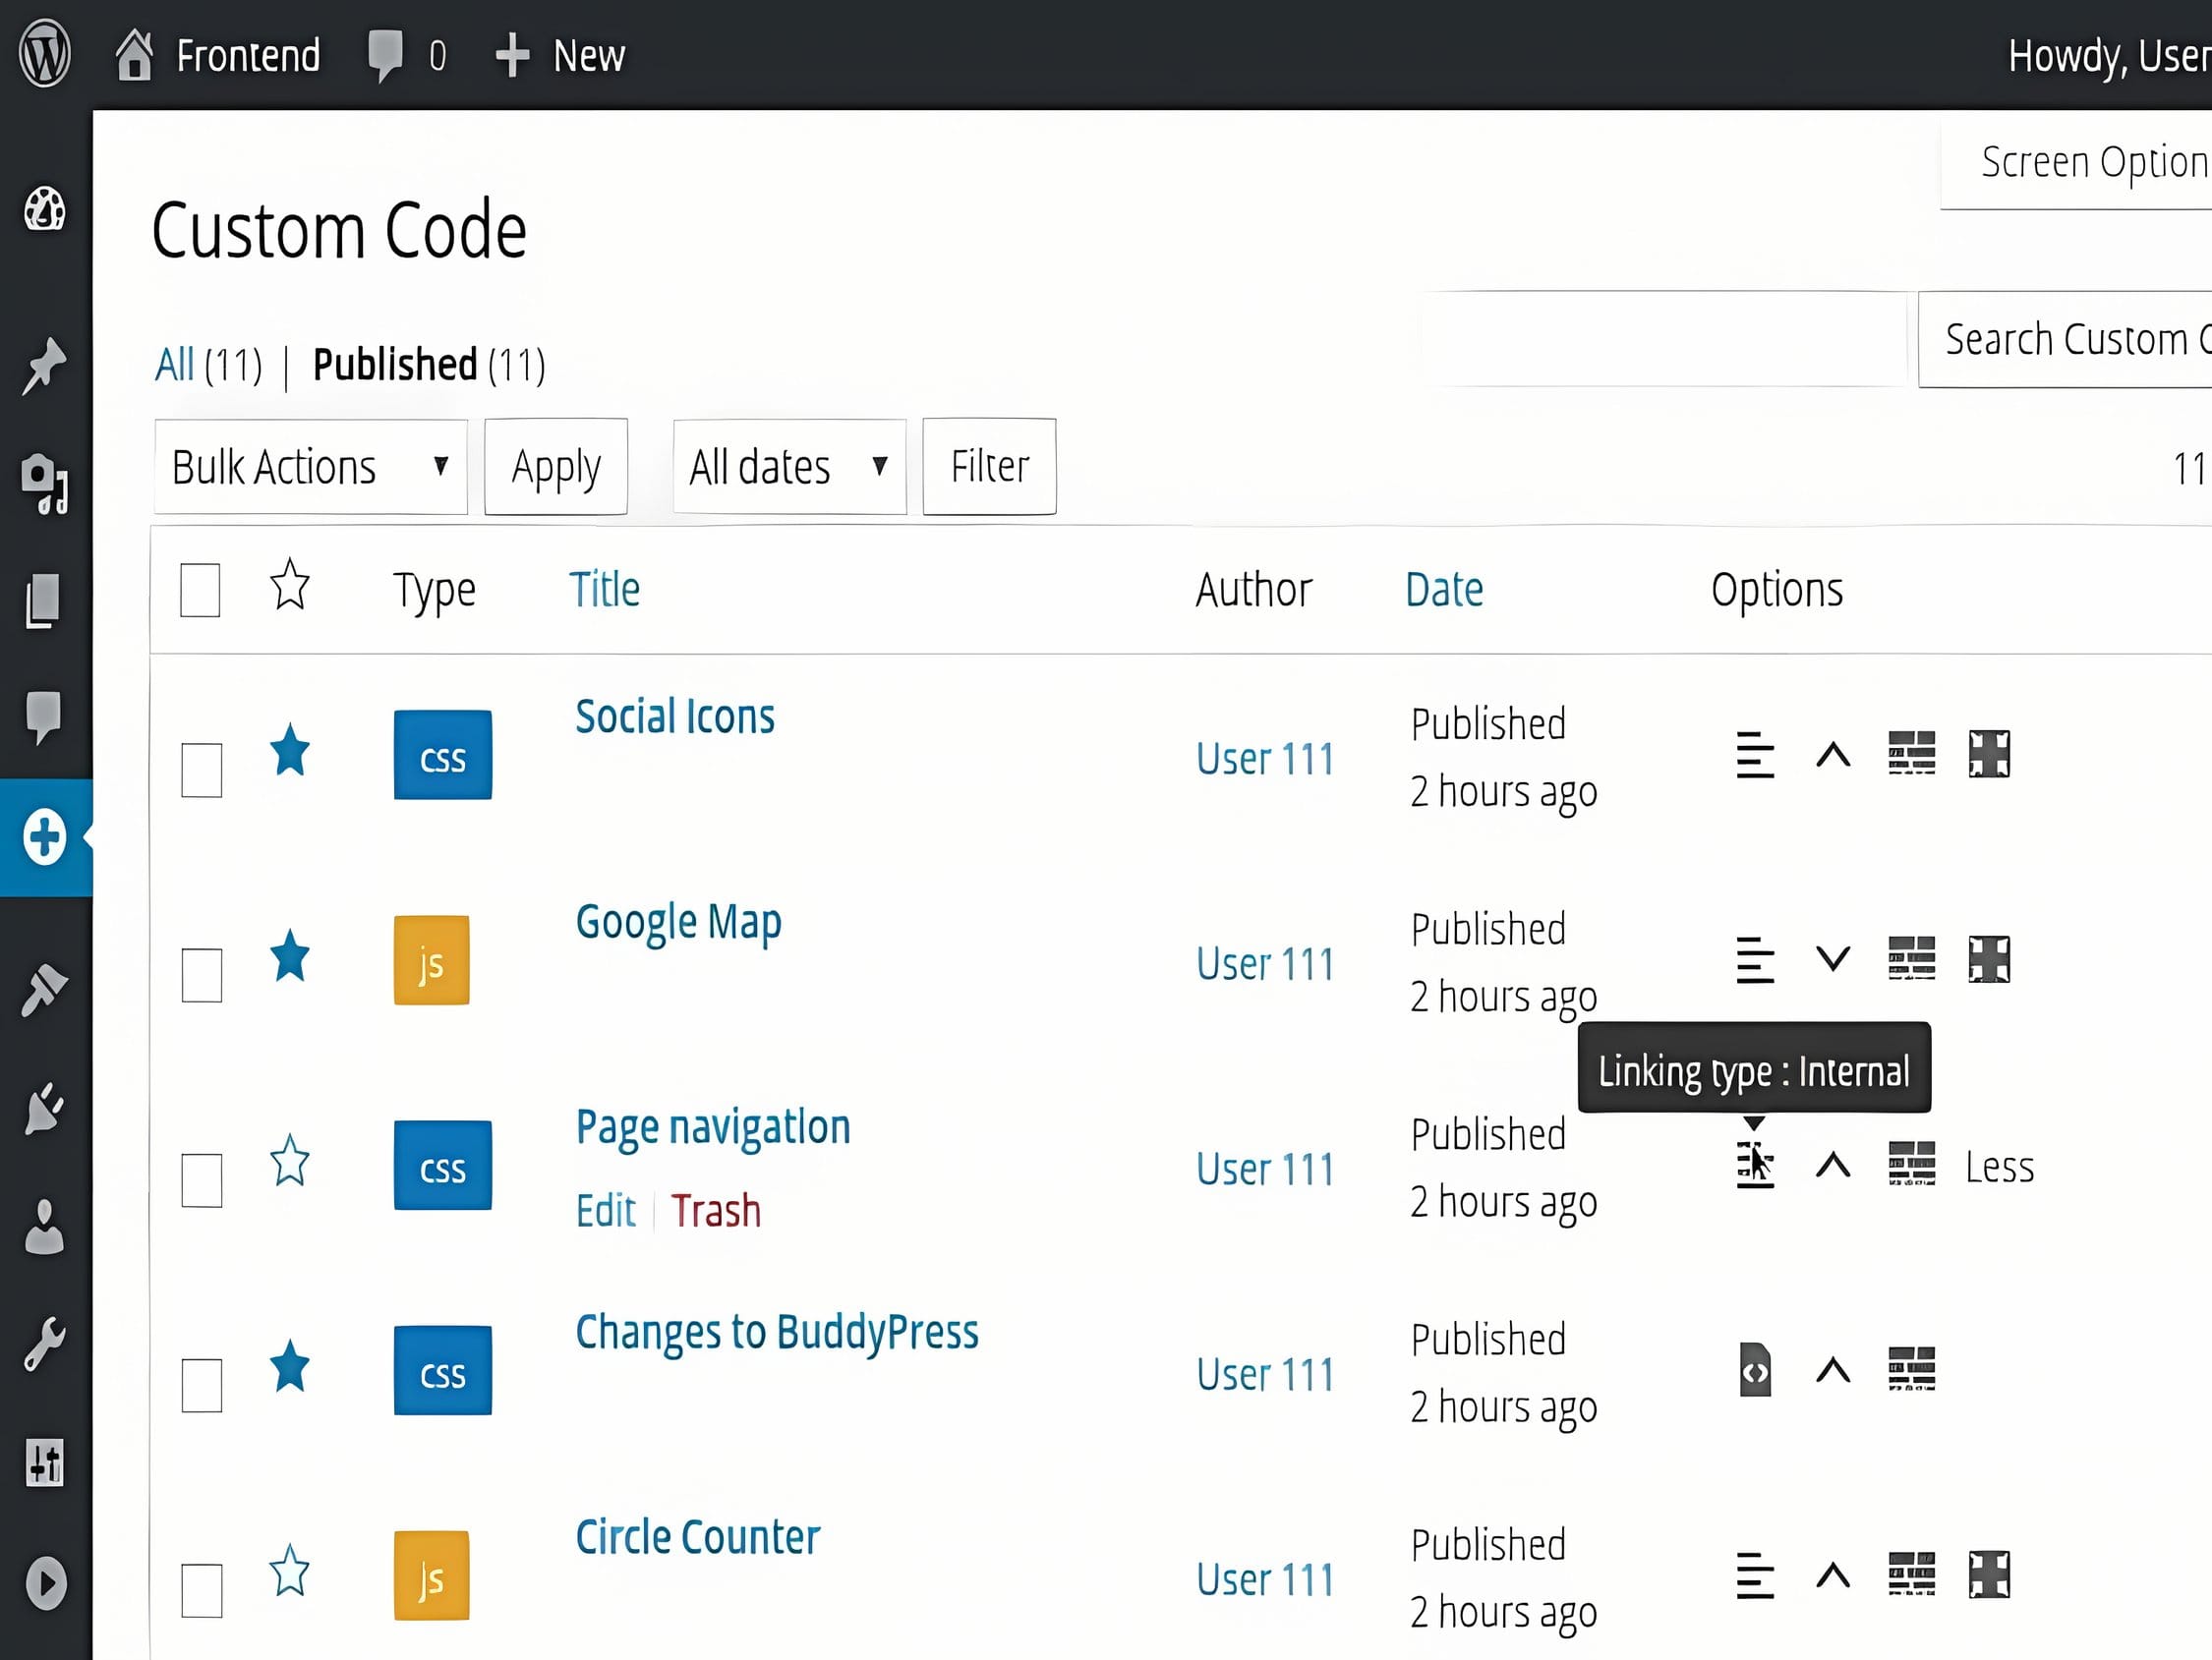Click the Search Custom Code button
The height and width of the screenshot is (1660, 2212).
(x=2065, y=340)
